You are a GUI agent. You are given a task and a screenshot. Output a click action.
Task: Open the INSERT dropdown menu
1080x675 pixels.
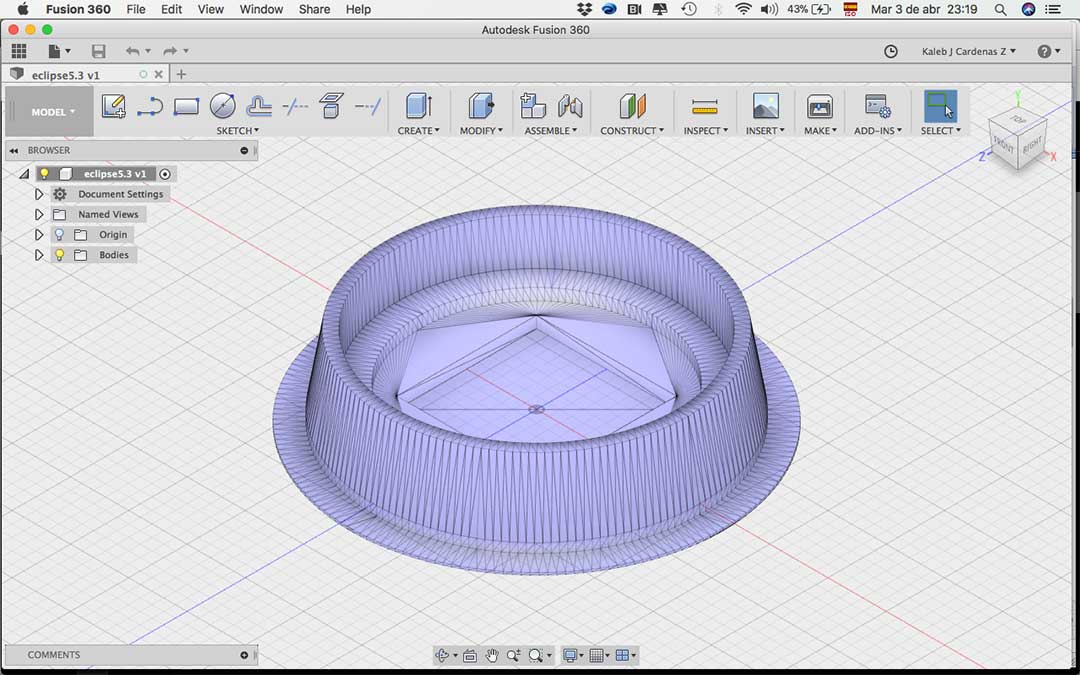pos(765,130)
